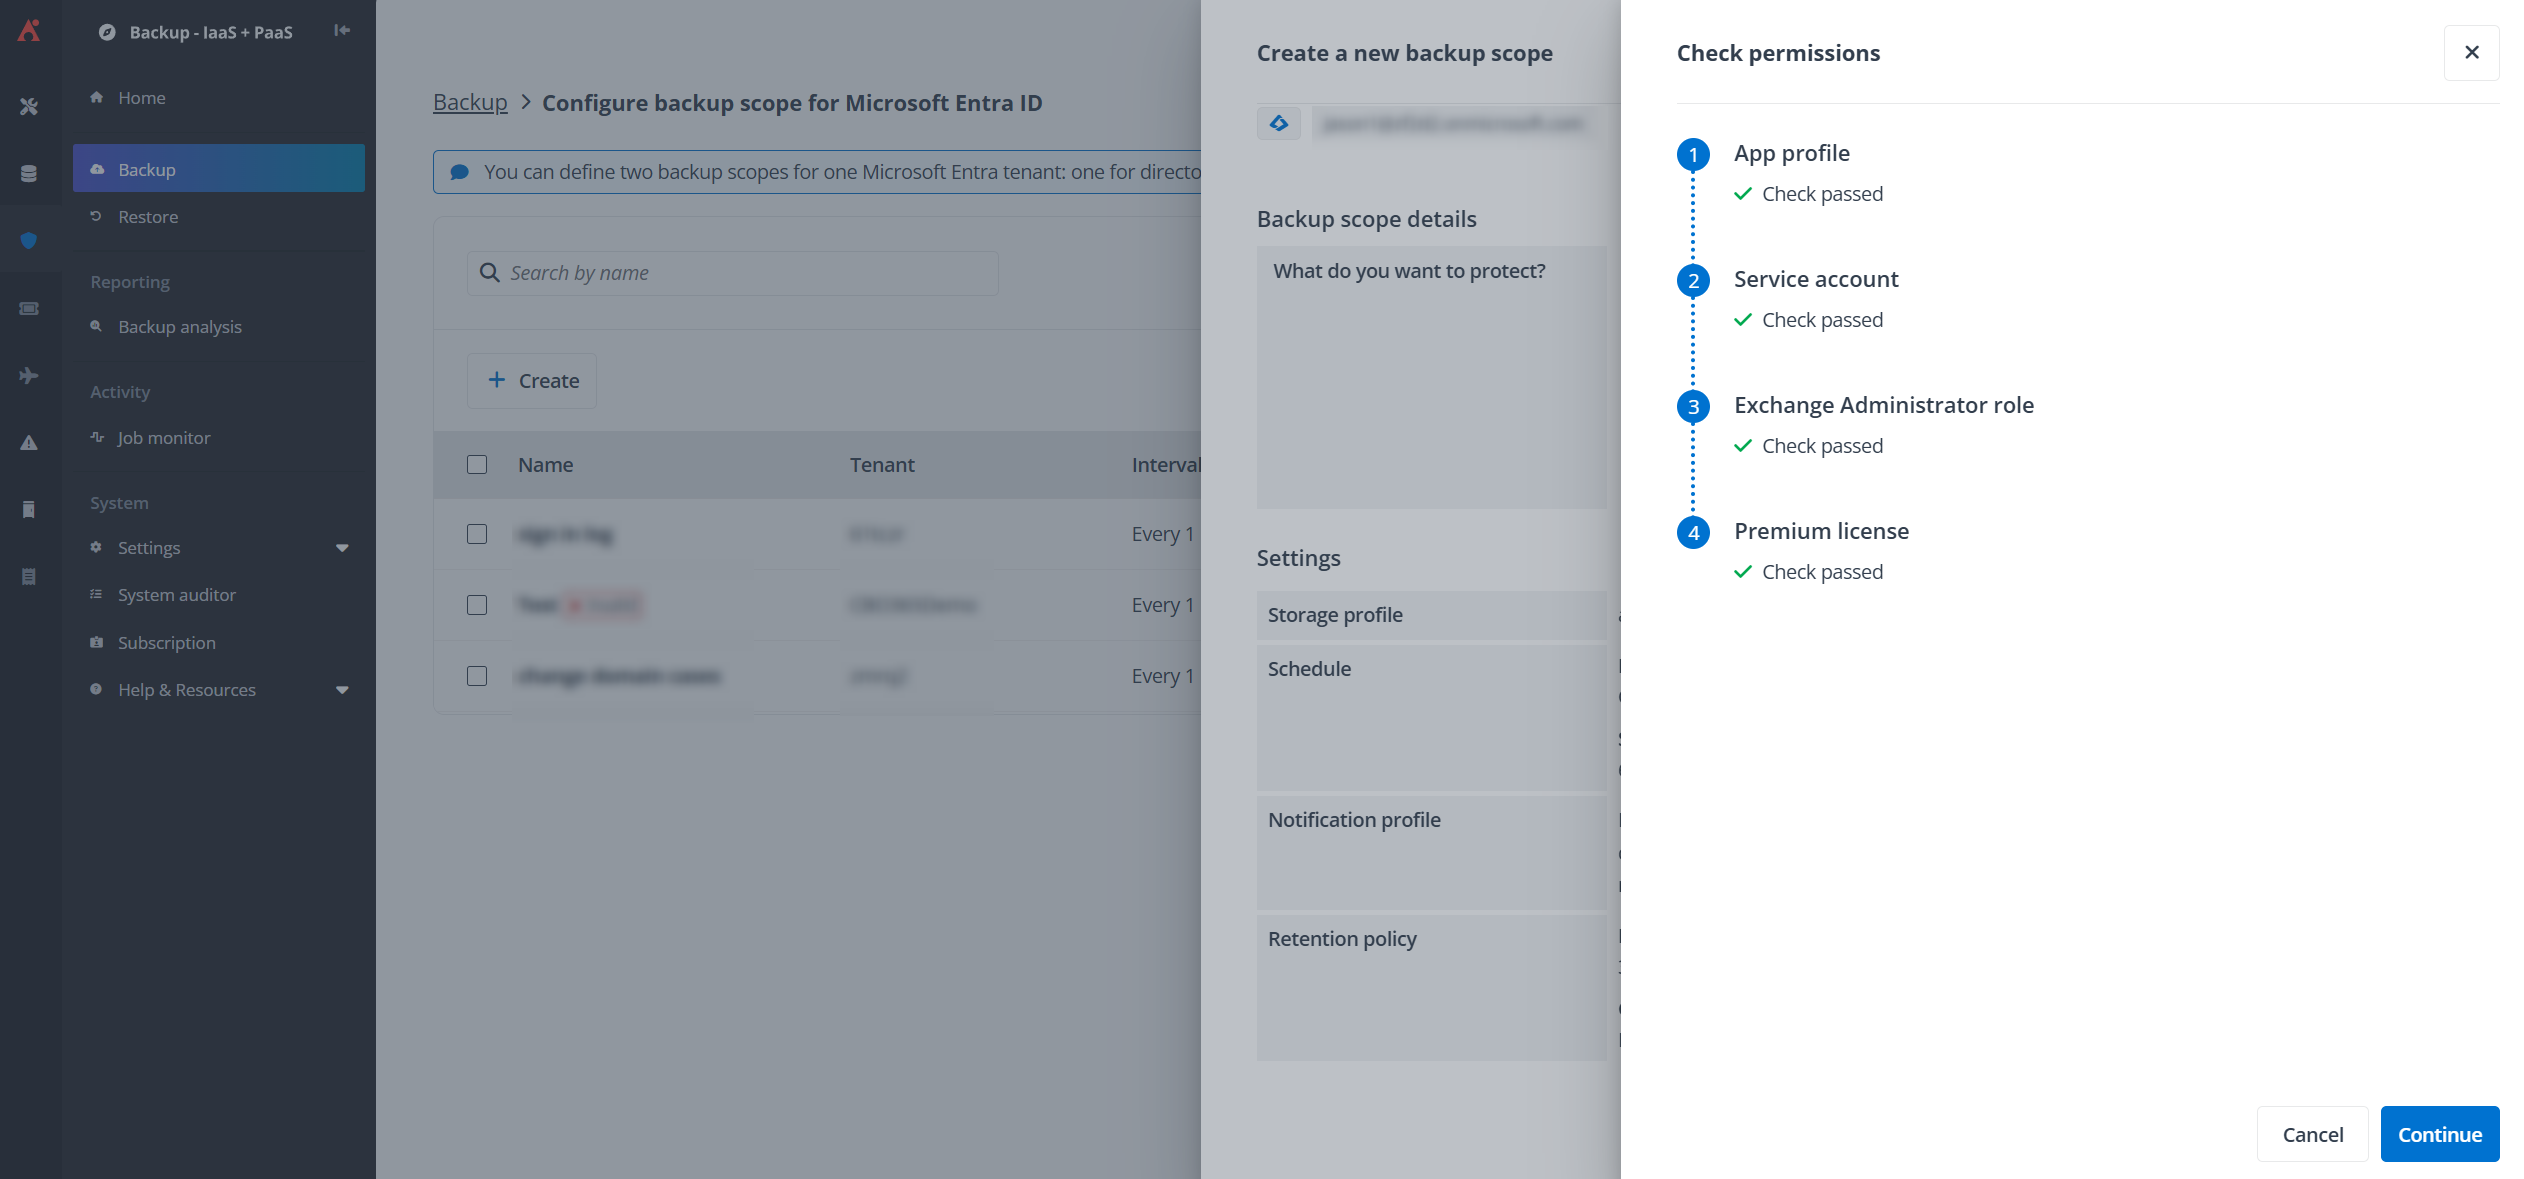Click the Search by name input field

731,272
